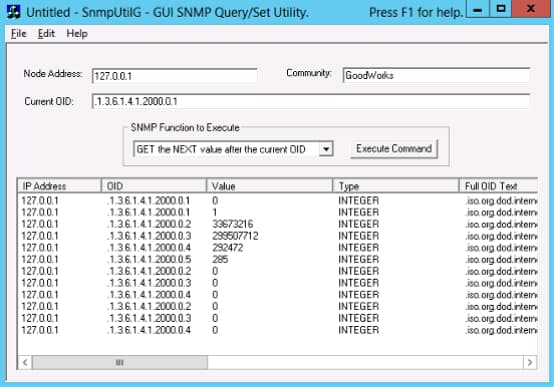Screen dimensions: 554x387
Task: Click the horizontal scrollbar left arrow
Action: pyautogui.click(x=25, y=362)
